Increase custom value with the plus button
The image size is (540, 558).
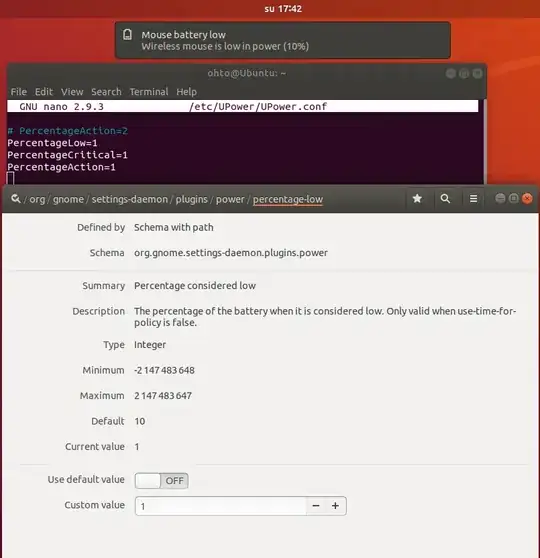(x=335, y=506)
